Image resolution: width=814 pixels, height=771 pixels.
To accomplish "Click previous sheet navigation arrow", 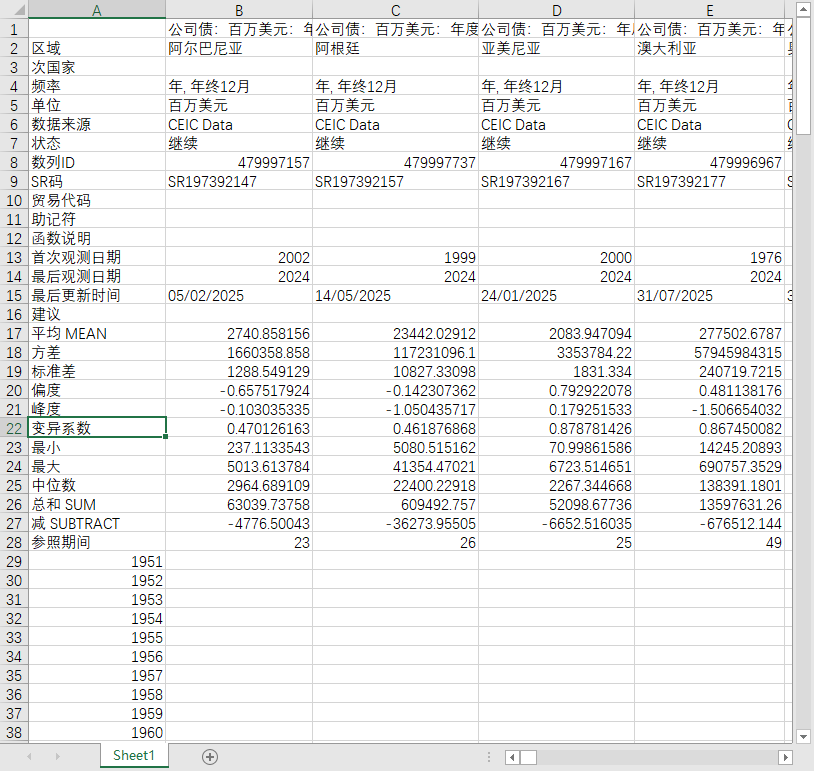I will tap(30, 756).
